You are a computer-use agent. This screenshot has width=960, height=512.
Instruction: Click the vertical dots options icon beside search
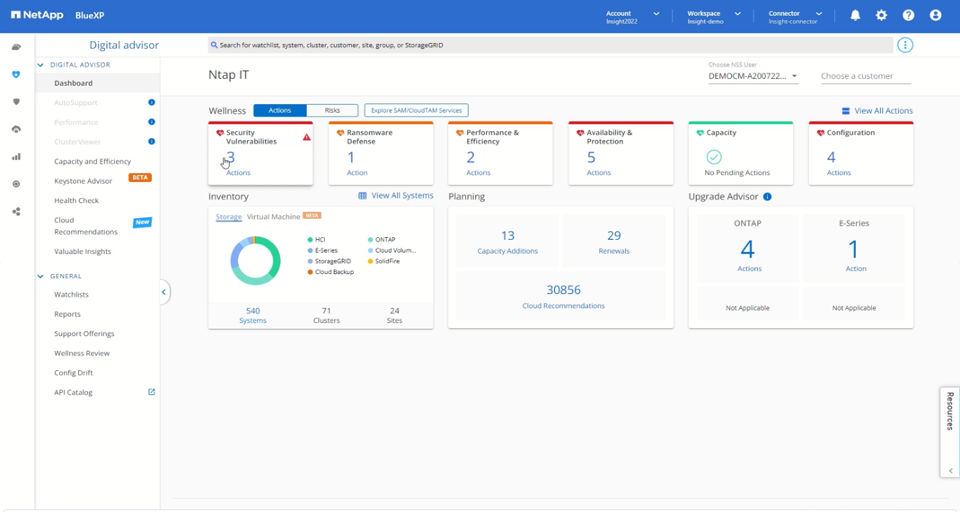(x=905, y=45)
